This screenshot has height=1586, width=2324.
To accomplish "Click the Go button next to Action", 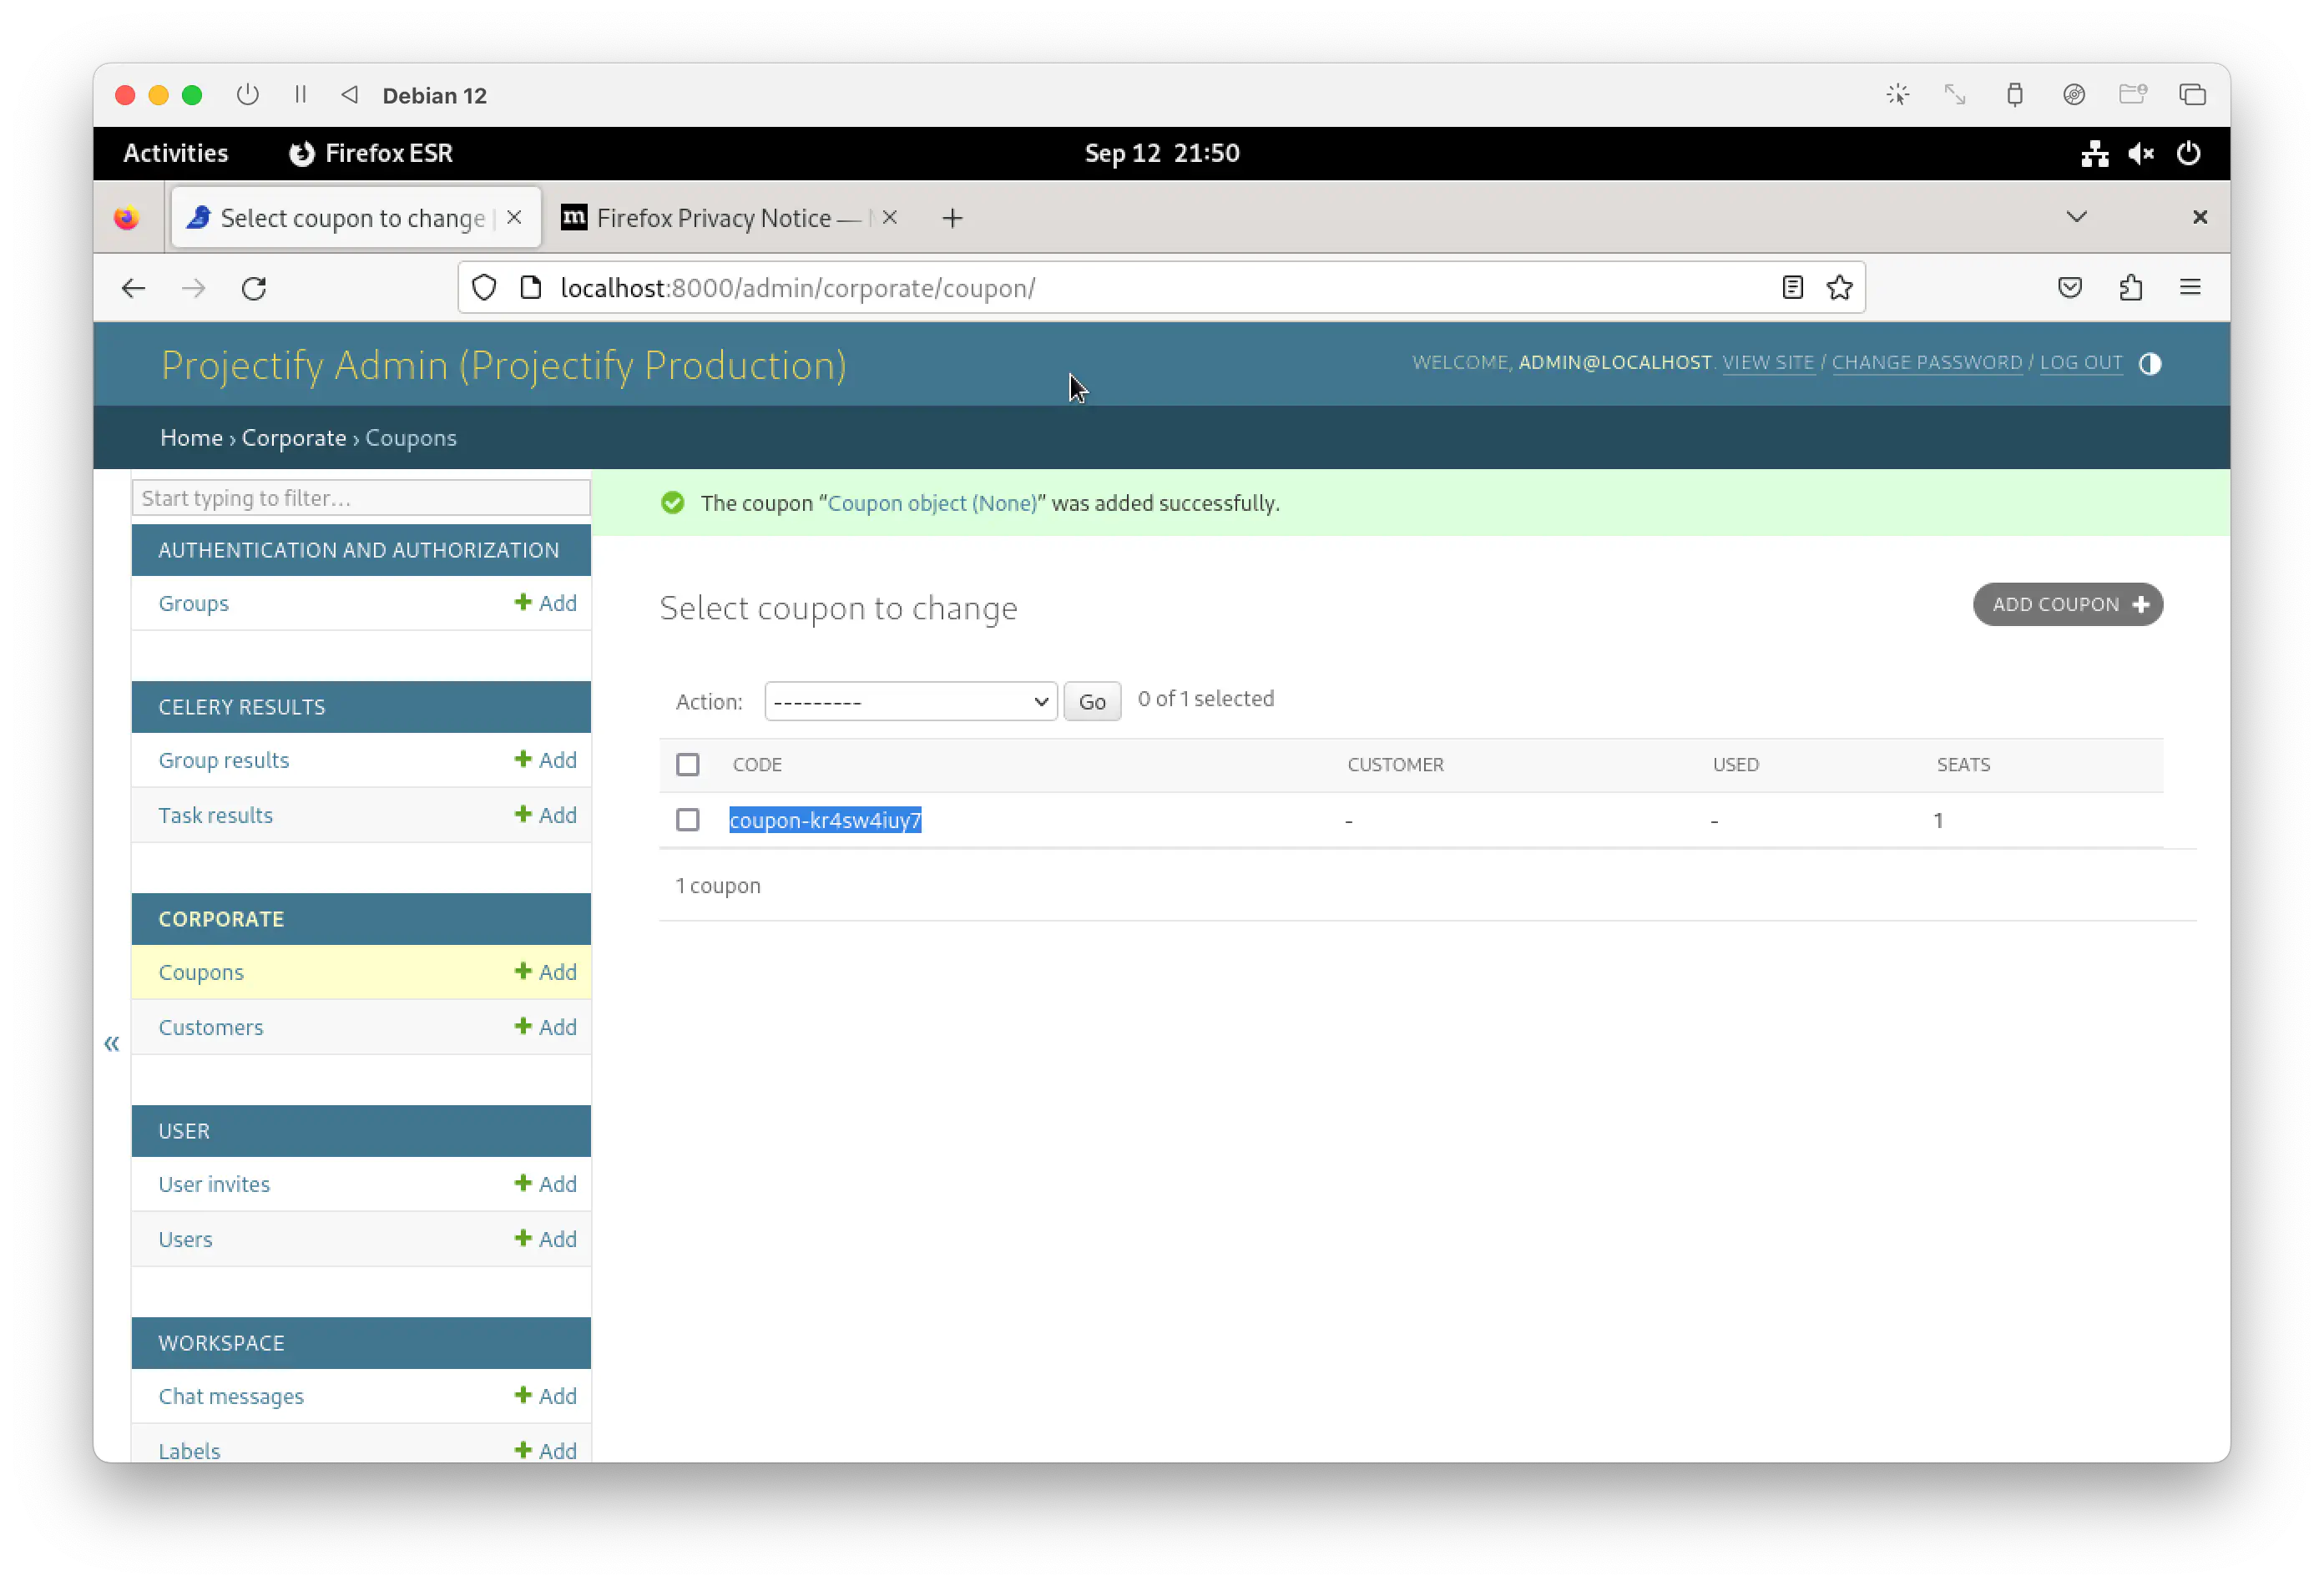I will 1092,702.
